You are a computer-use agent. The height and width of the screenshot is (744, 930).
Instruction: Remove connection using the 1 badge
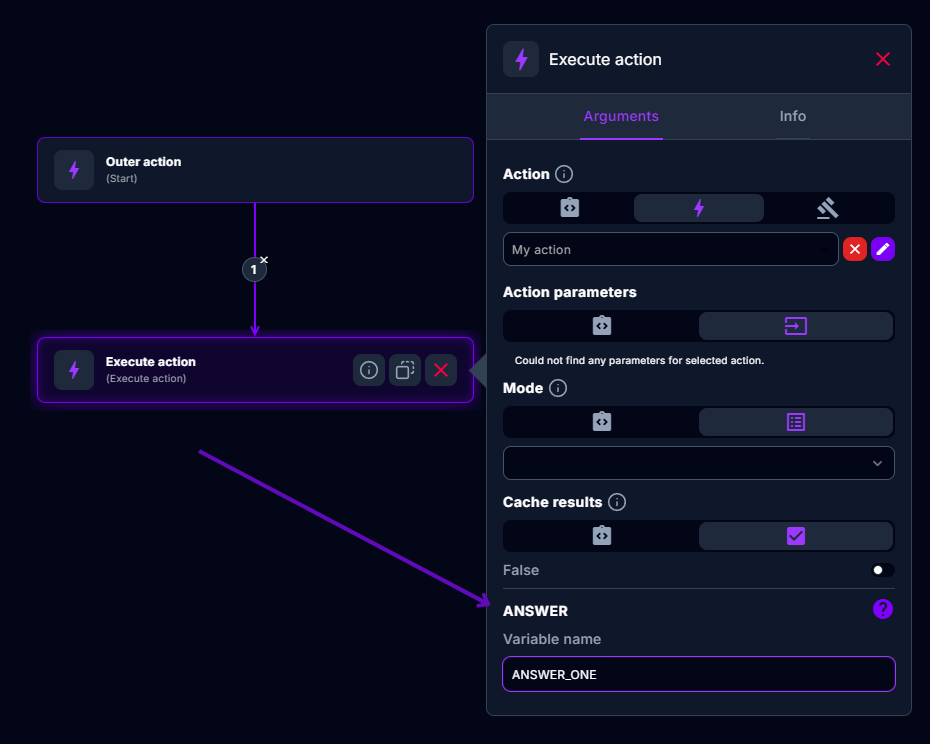coord(264,260)
